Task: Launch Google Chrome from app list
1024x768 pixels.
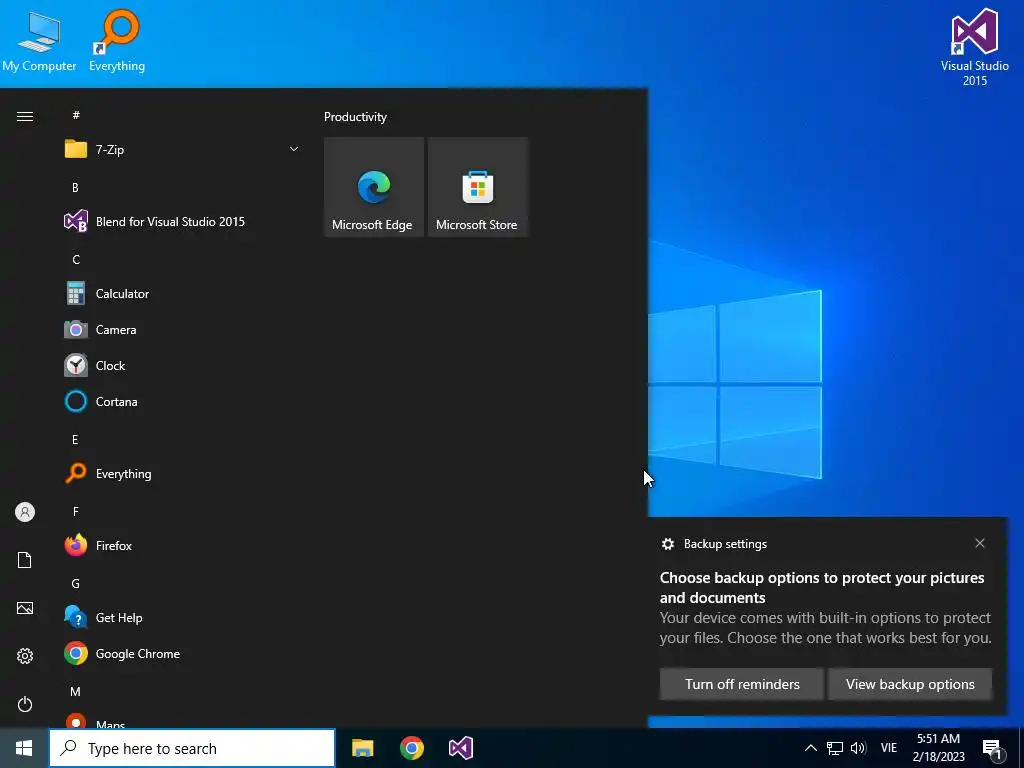Action: [x=182, y=654]
